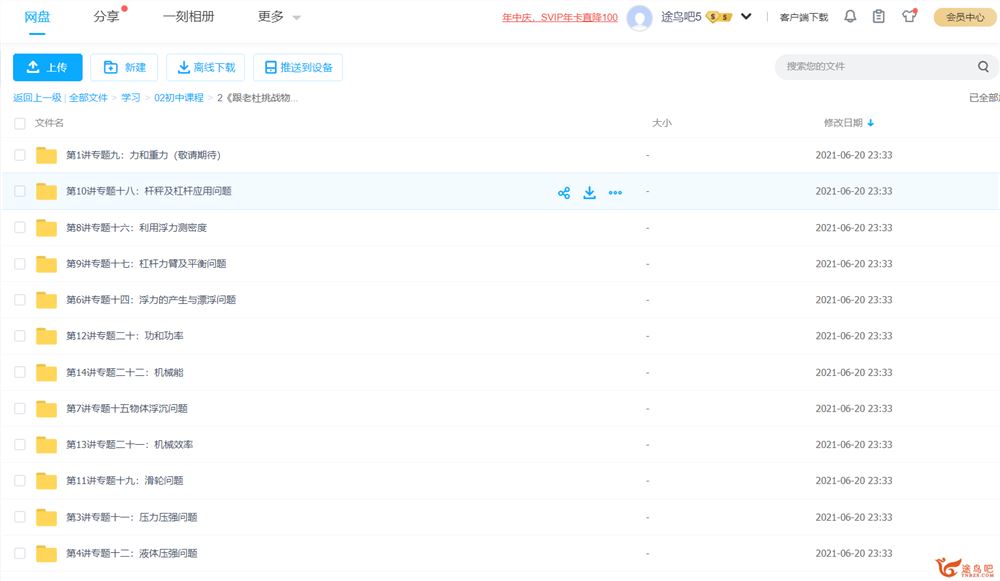This screenshot has width=1000, height=581.
Task: Open more options on 第10讲 row
Action: (x=615, y=193)
